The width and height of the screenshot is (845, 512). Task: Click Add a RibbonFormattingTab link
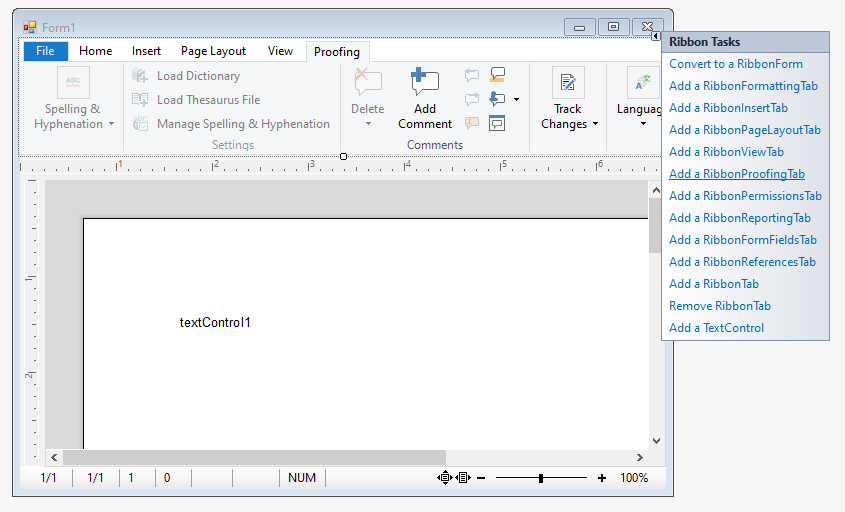(x=744, y=86)
